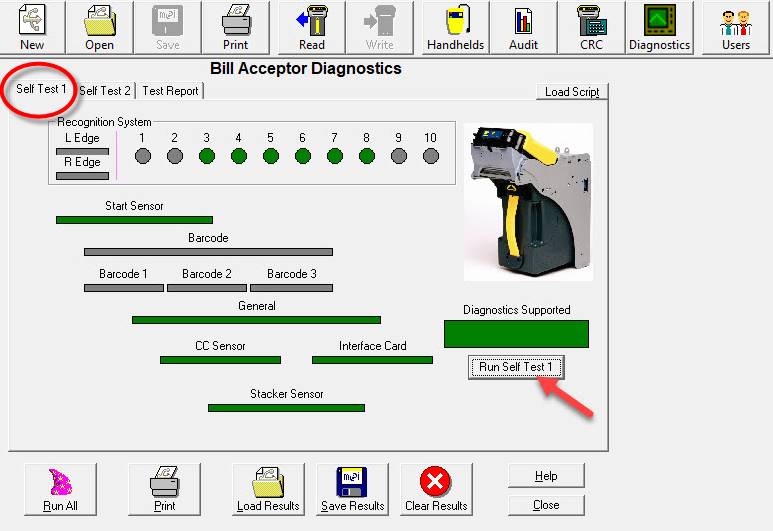
Task: Click the Read device toolbar icon
Action: [312, 28]
